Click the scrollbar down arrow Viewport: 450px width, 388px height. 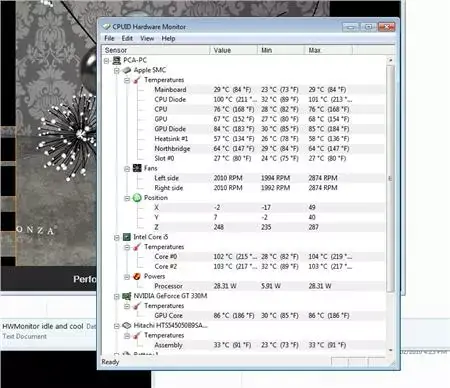(390, 350)
